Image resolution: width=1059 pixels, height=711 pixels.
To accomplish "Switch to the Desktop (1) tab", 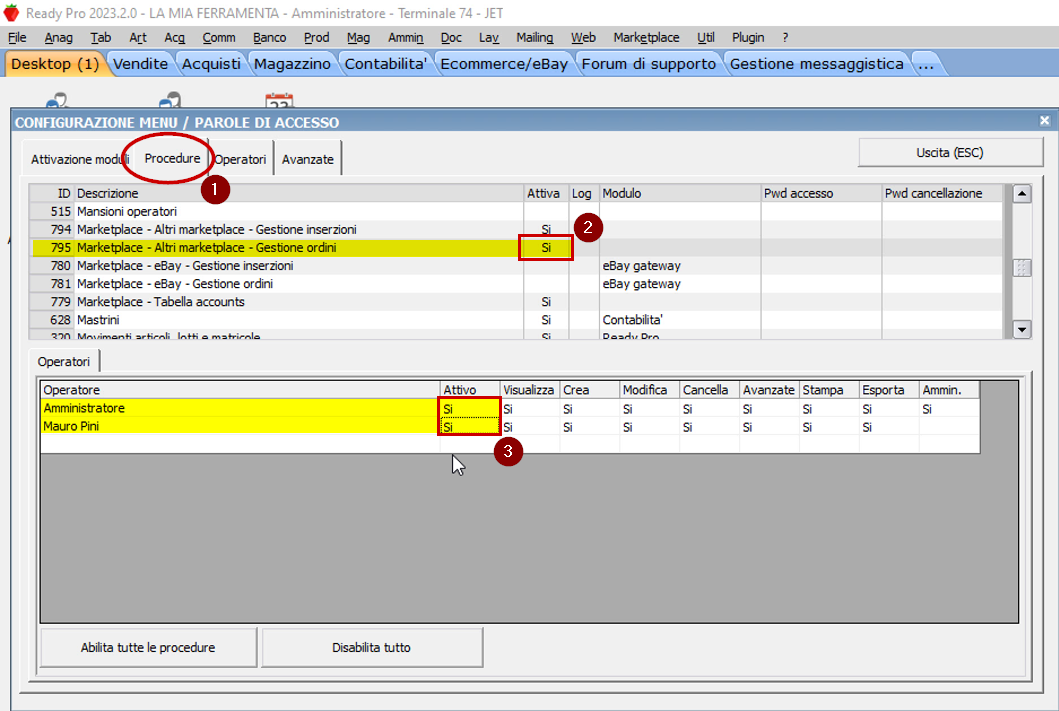I will click(55, 64).
